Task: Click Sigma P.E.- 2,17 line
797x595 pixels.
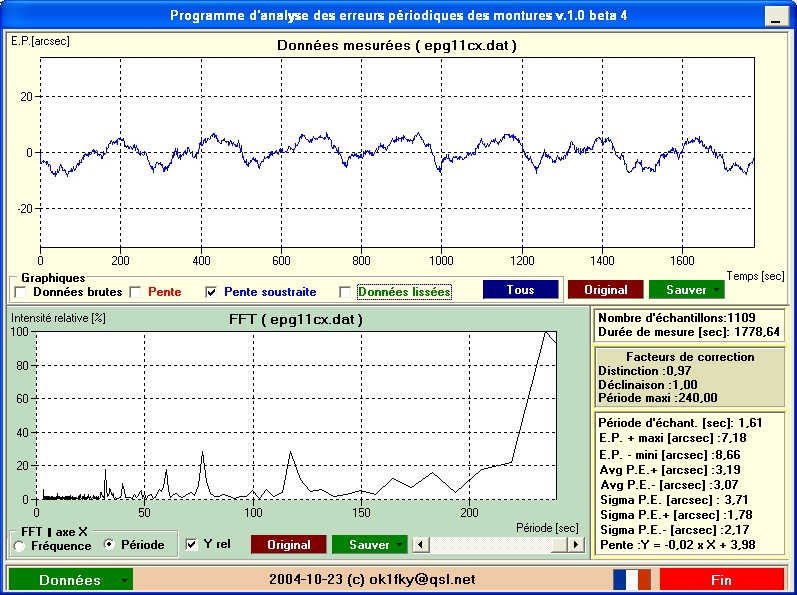Action: 675,530
